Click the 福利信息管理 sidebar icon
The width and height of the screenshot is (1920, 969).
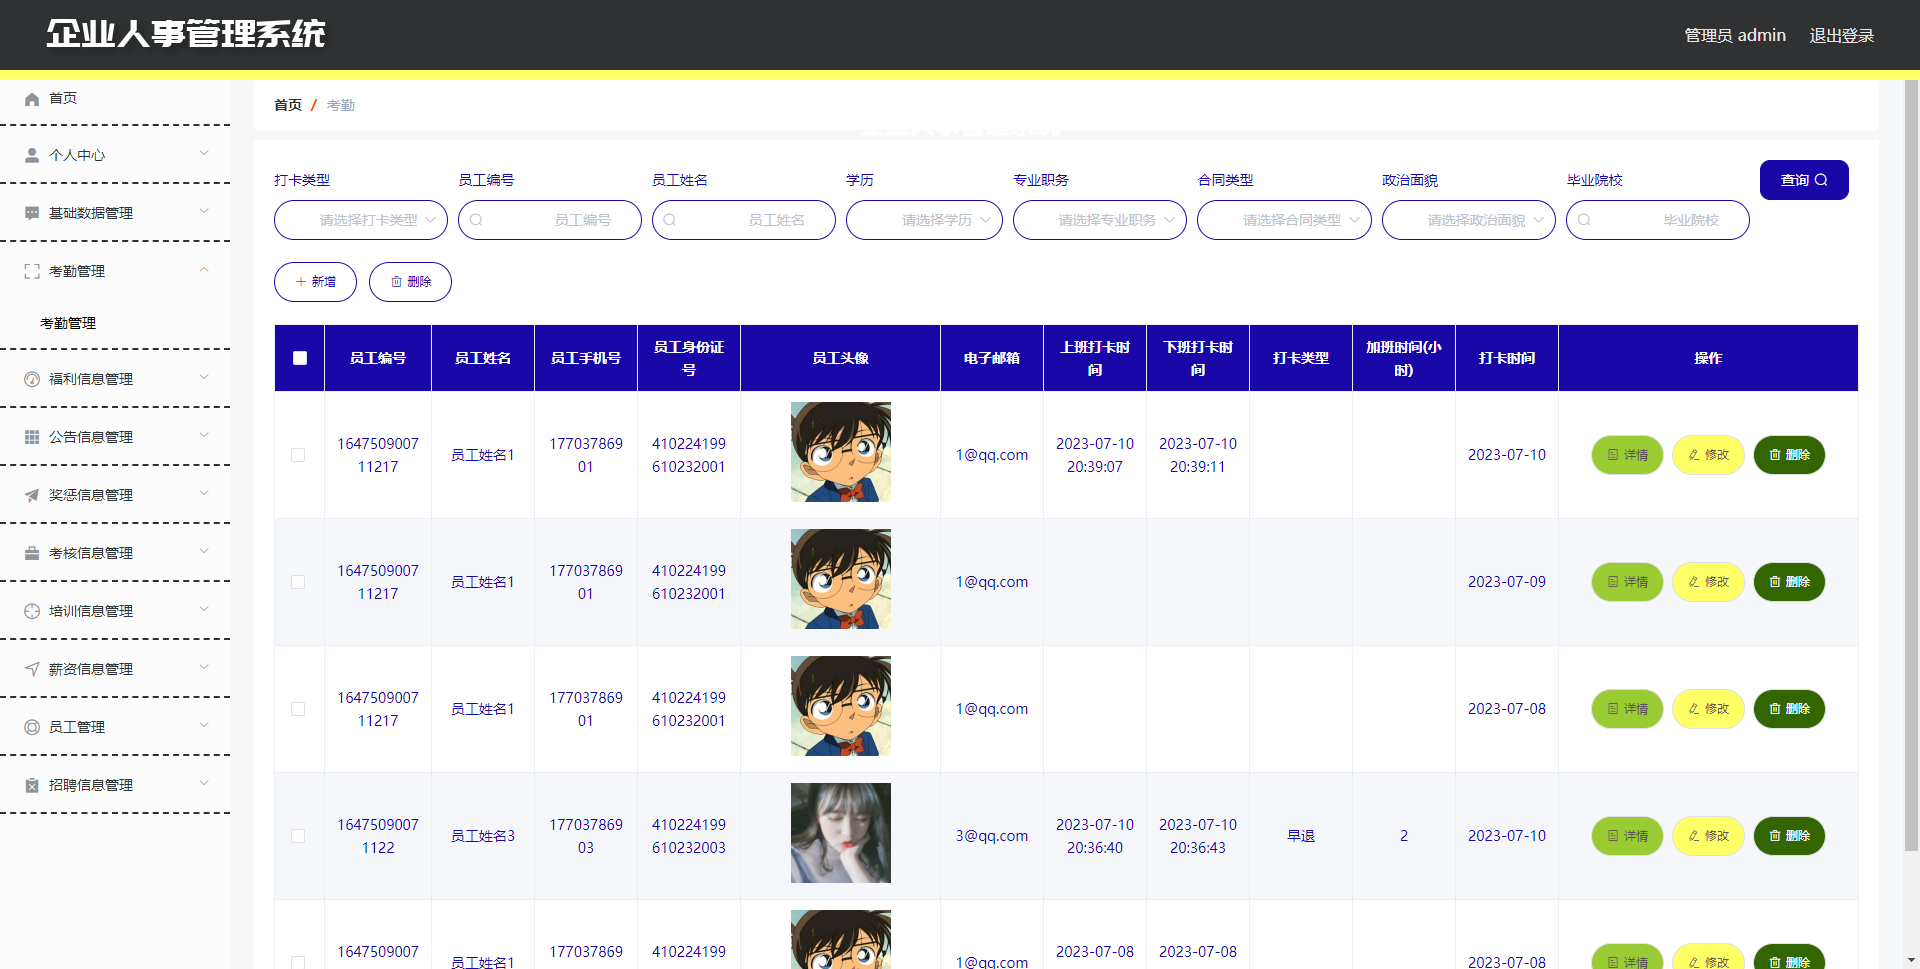click(32, 380)
